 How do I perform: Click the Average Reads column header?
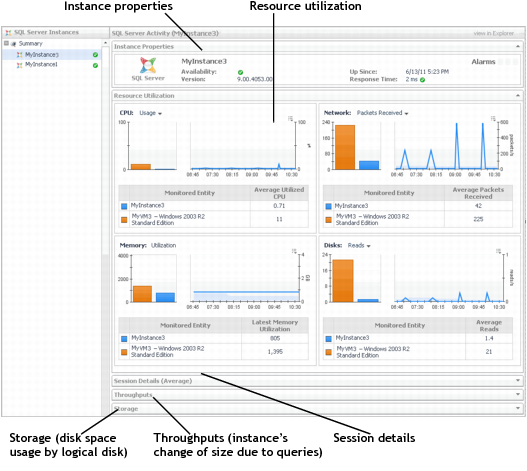coord(489,326)
